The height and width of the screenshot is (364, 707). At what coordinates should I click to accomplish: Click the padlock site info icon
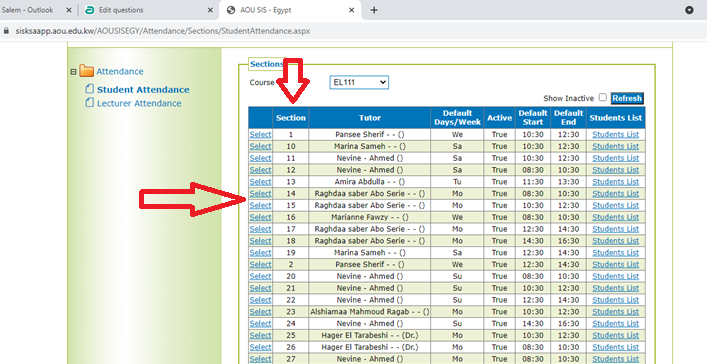[x=6, y=31]
